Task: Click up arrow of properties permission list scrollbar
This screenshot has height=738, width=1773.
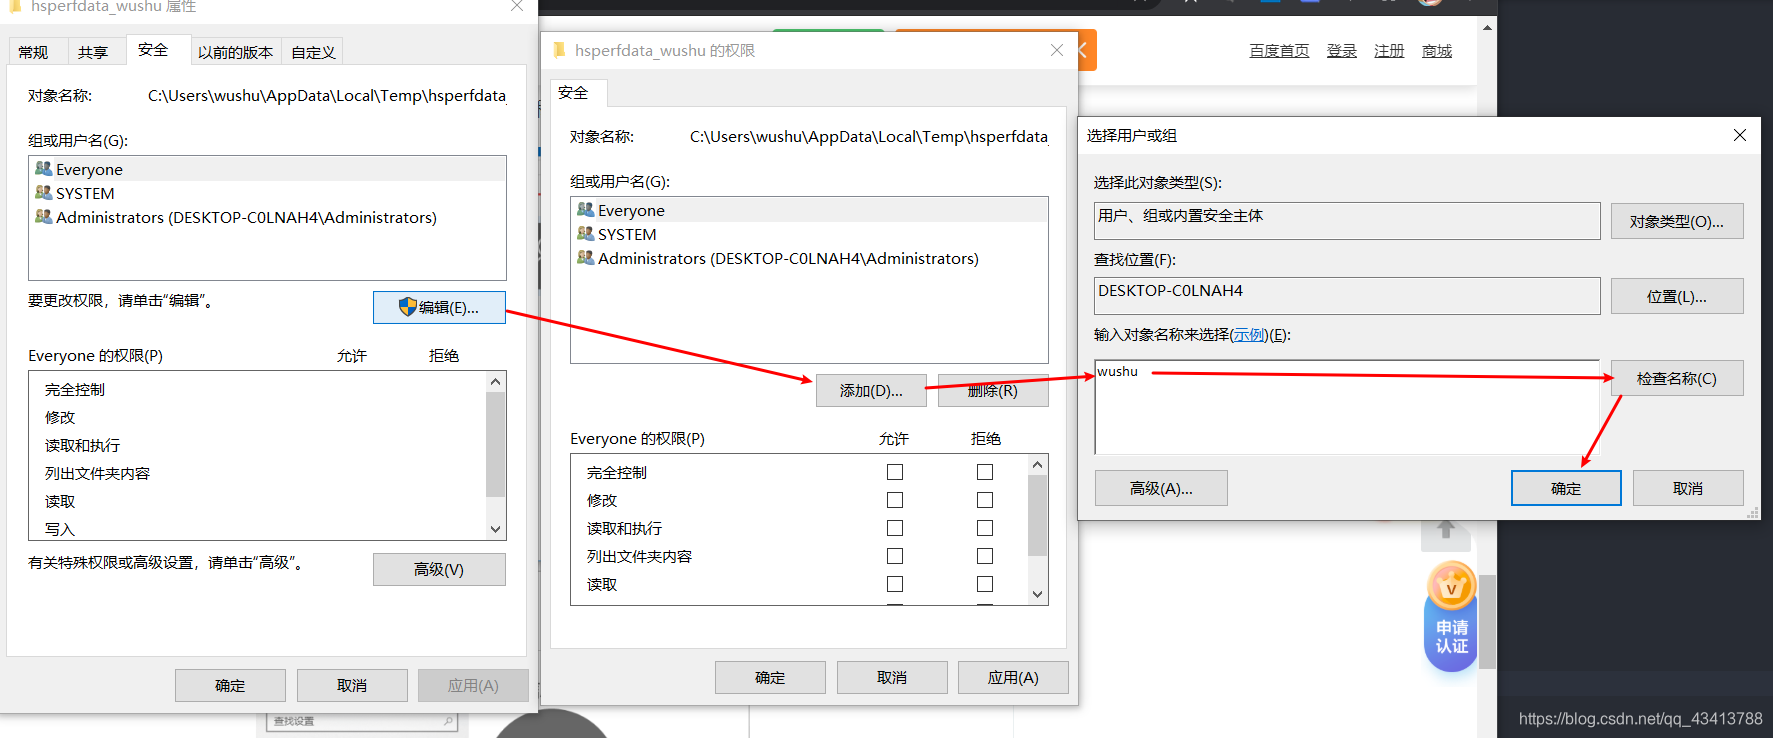Action: click(x=495, y=381)
